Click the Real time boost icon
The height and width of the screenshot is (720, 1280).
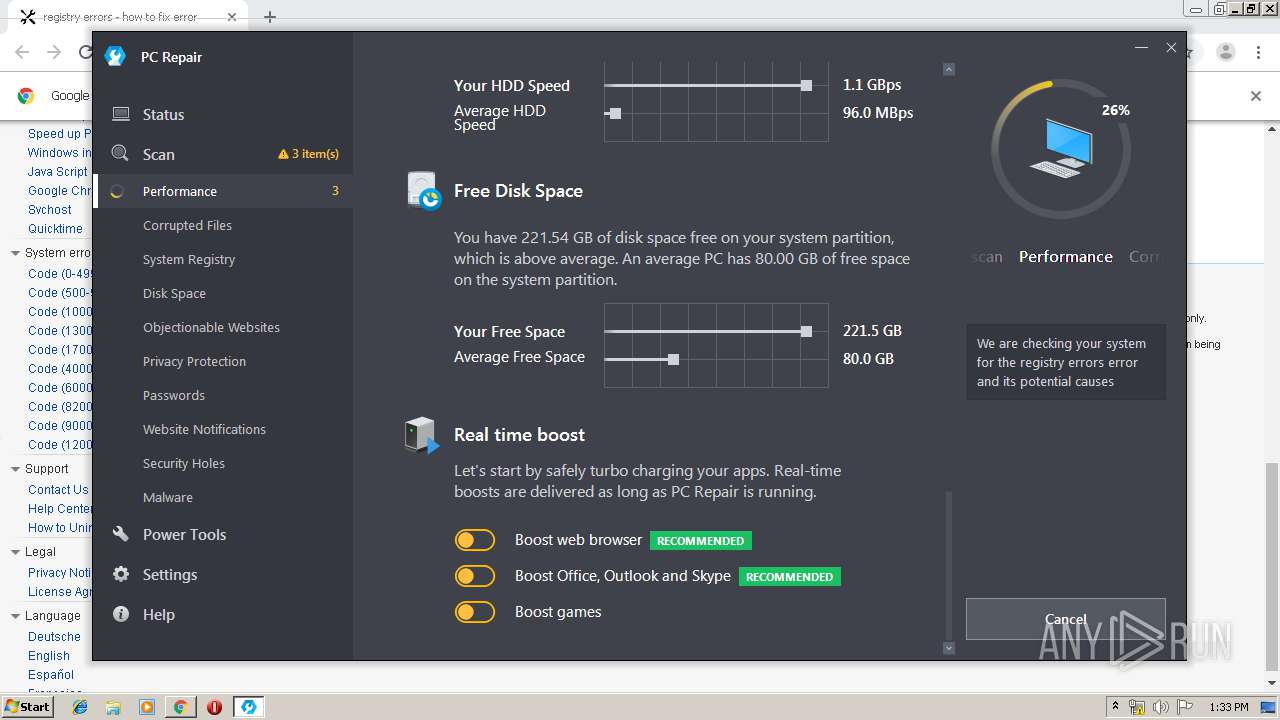pos(422,435)
